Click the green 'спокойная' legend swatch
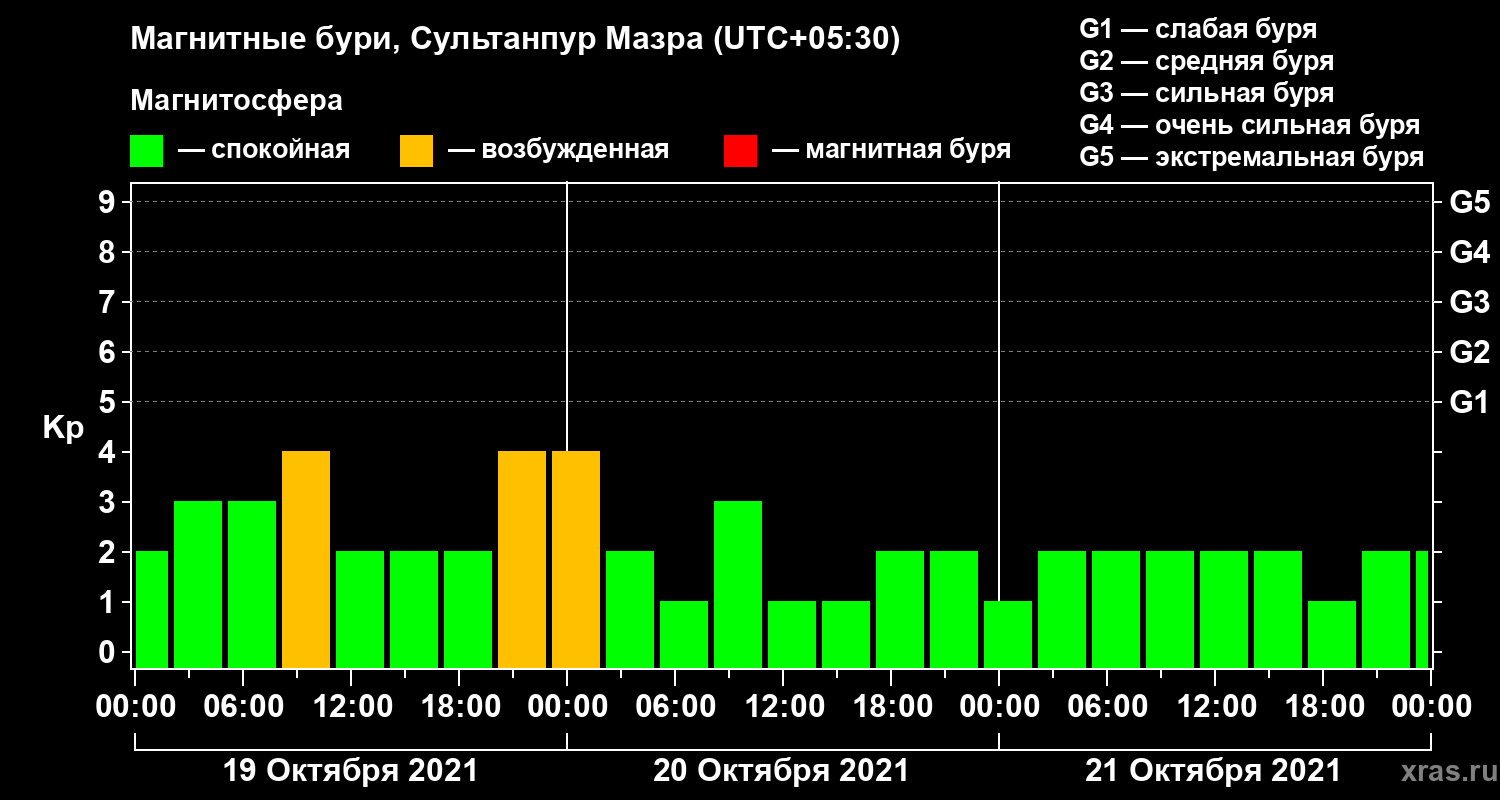This screenshot has width=1500, height=800. point(146,151)
